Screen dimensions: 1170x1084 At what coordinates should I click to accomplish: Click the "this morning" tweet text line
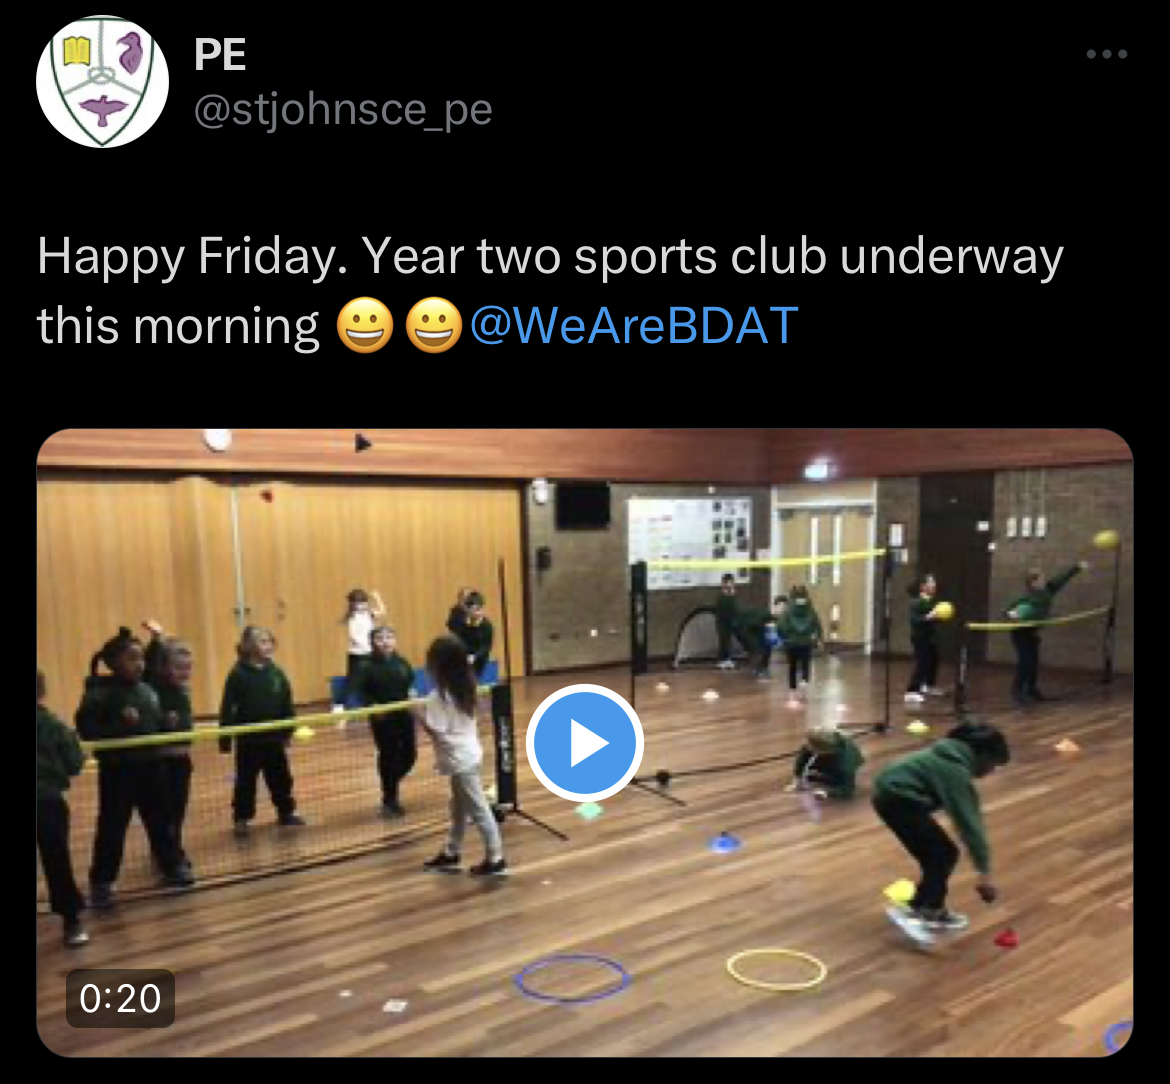coord(178,326)
